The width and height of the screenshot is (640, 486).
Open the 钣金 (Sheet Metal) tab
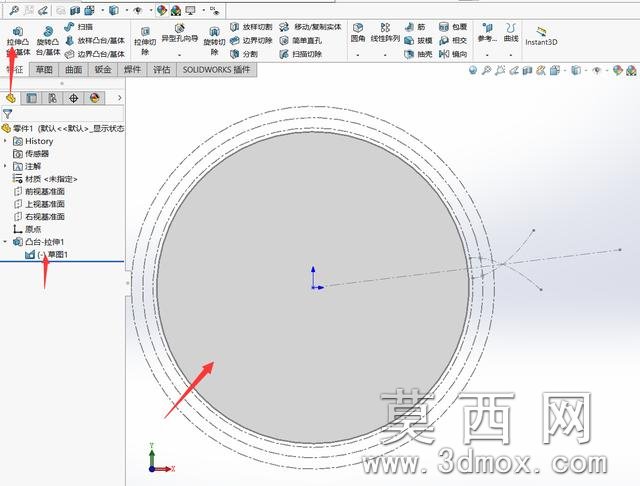click(103, 70)
